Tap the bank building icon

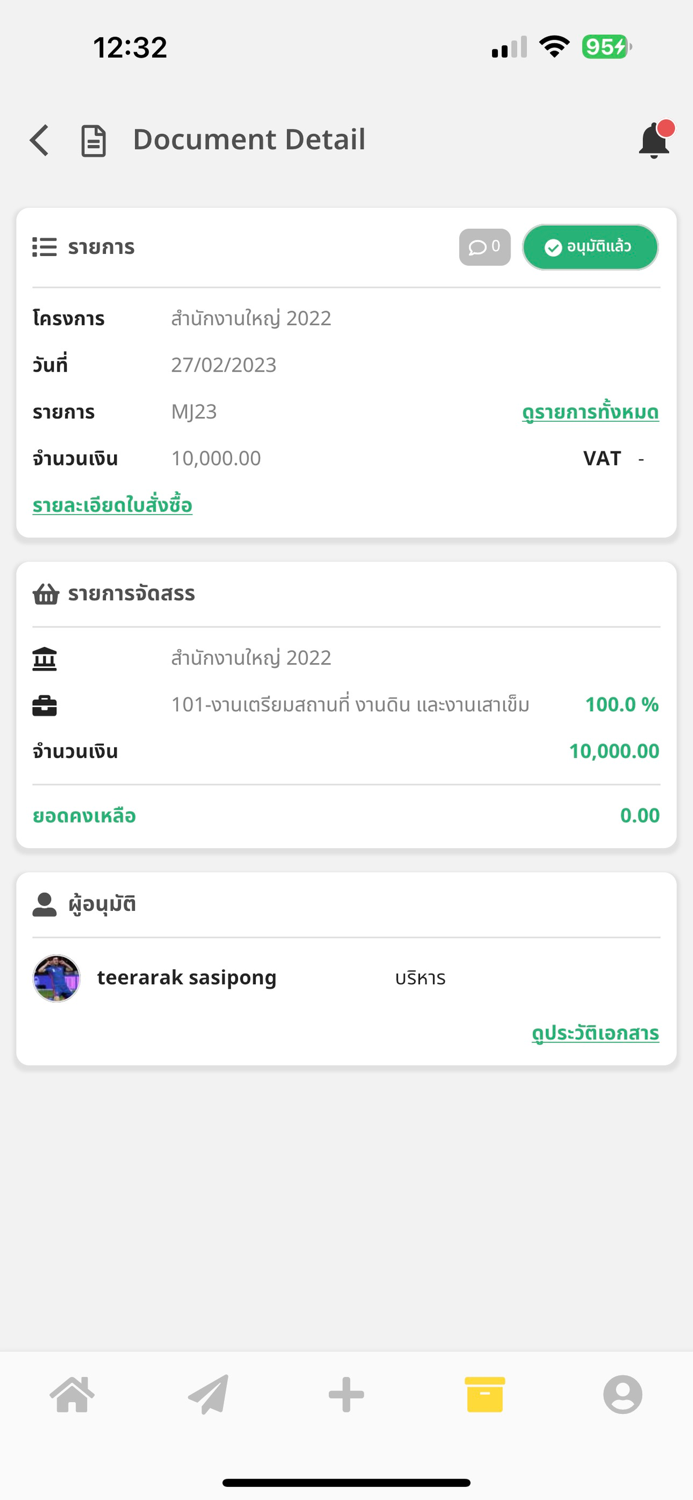[x=44, y=658]
